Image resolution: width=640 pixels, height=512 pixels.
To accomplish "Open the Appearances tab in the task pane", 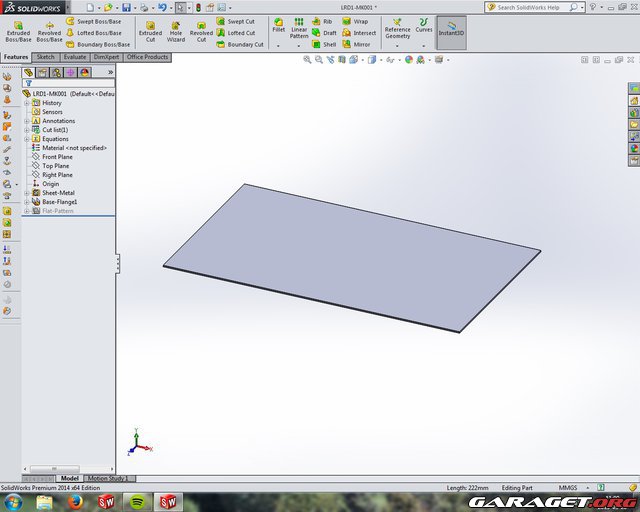I will pos(633,149).
